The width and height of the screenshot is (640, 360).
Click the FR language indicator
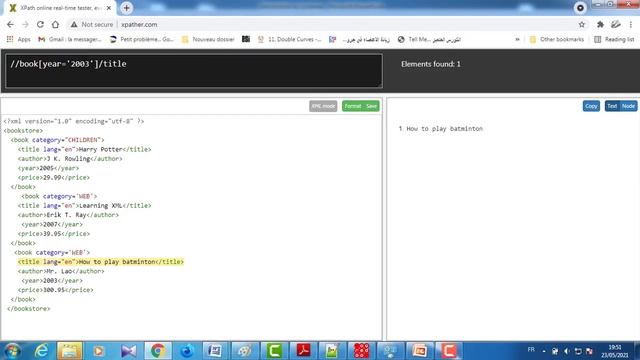click(531, 350)
